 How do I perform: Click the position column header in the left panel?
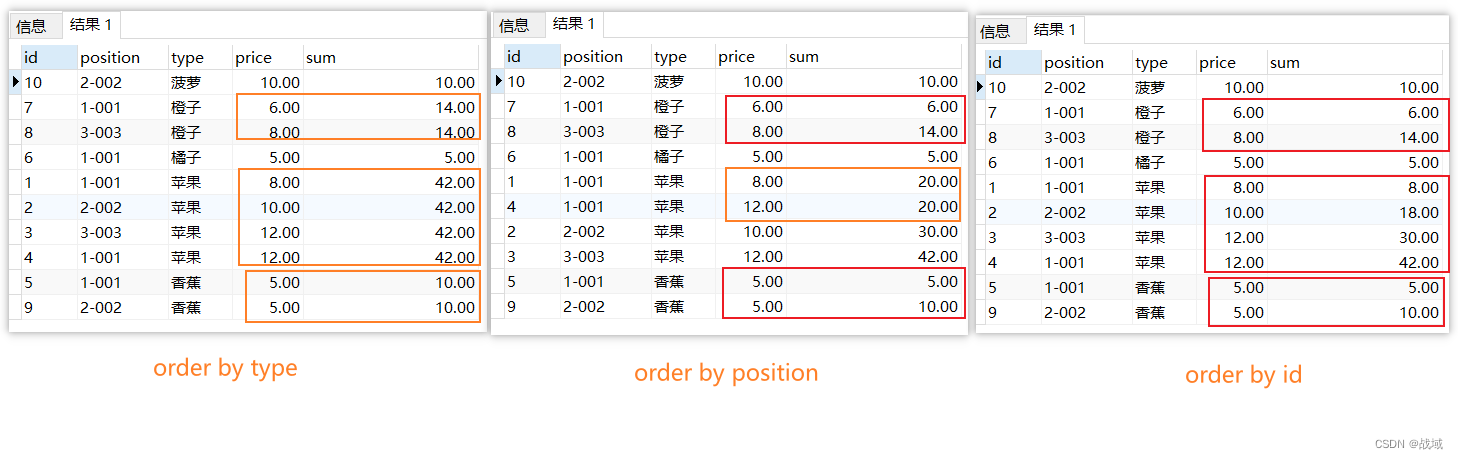point(122,58)
